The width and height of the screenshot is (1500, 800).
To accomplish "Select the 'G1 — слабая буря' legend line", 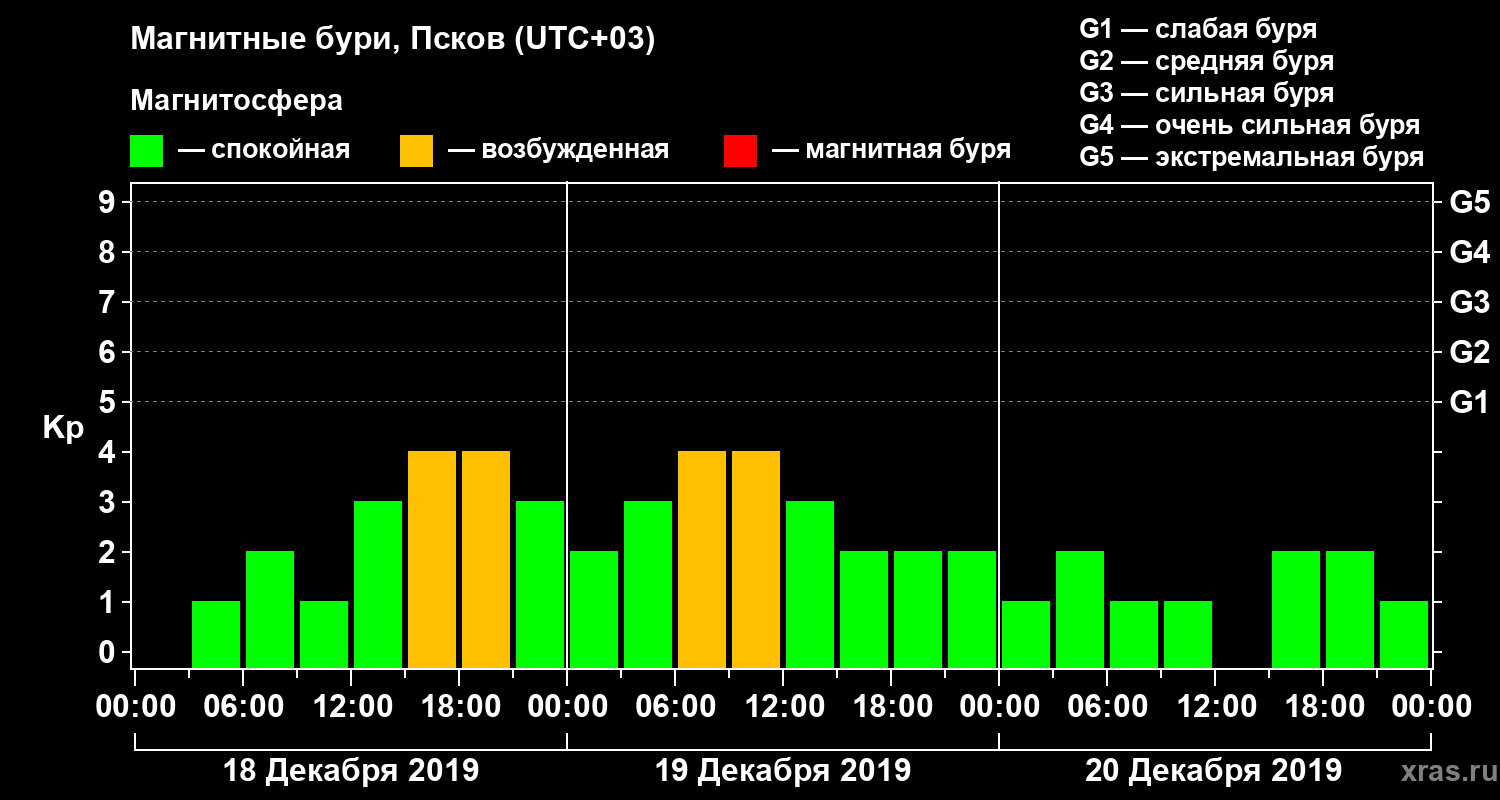I will [x=1198, y=29].
